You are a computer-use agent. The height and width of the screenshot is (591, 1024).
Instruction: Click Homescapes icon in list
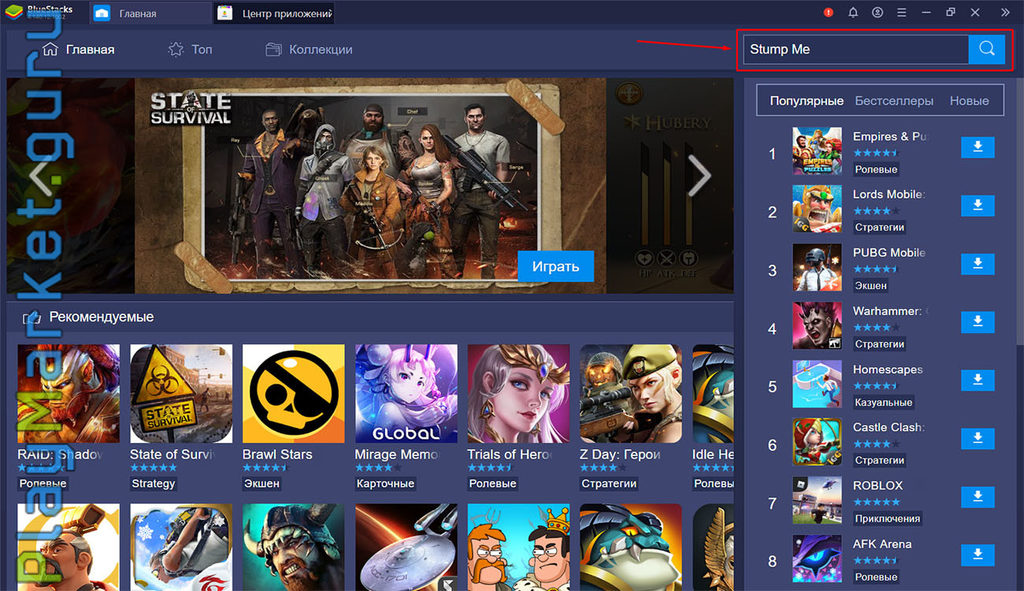(x=817, y=384)
